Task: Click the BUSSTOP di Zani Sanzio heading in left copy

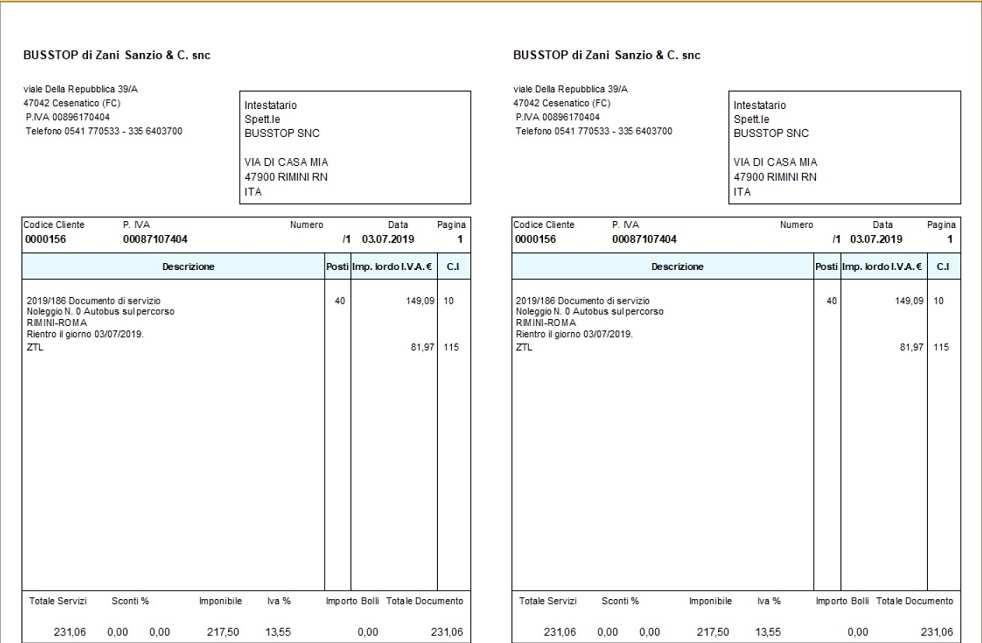Action: click(116, 55)
